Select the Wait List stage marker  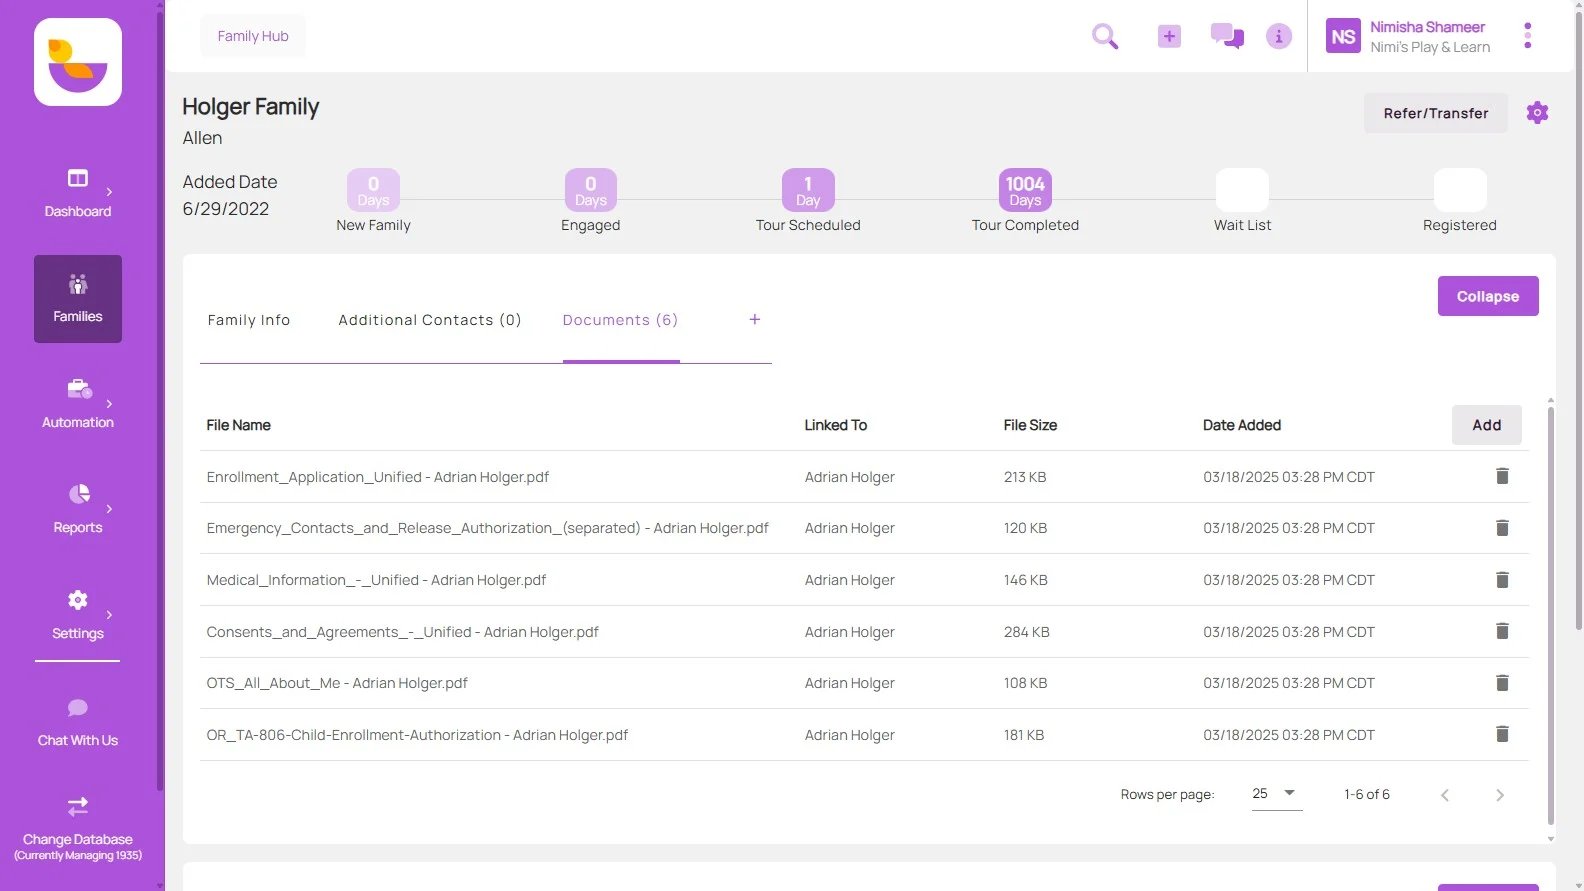(1242, 190)
